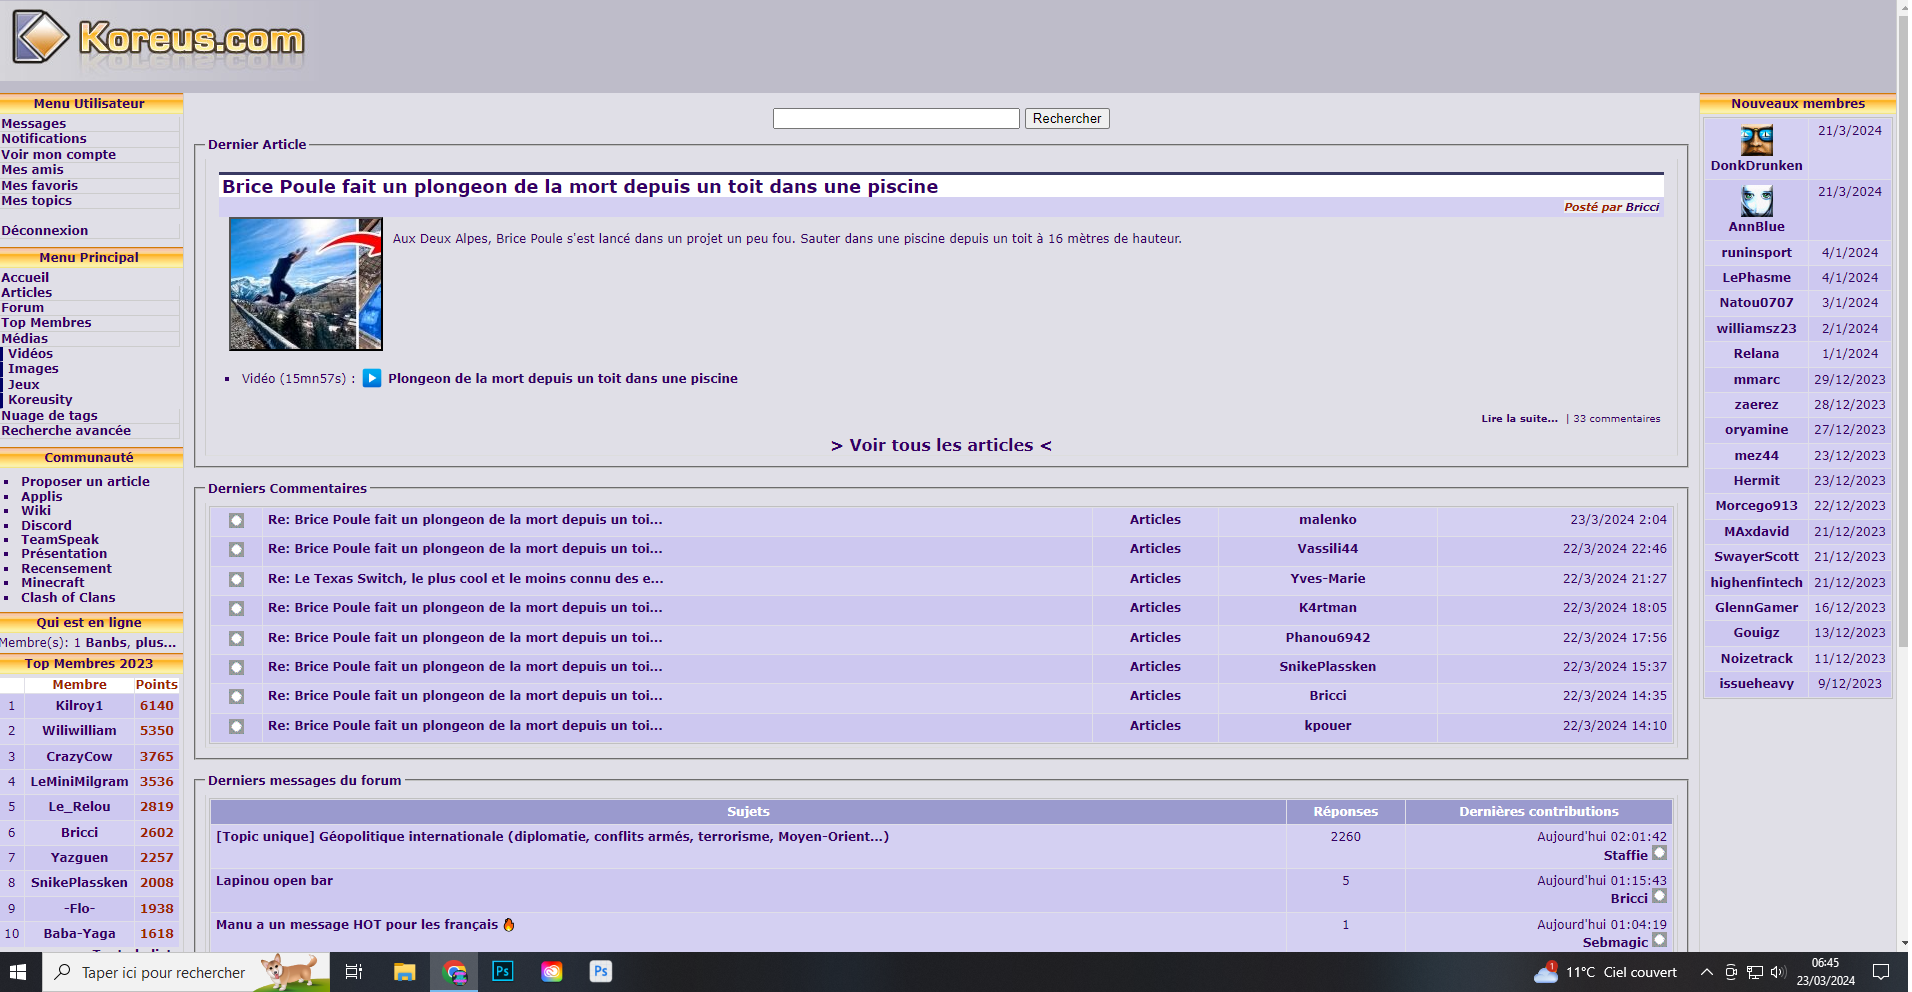Open the Brice Poule article thumbnail

pos(306,284)
